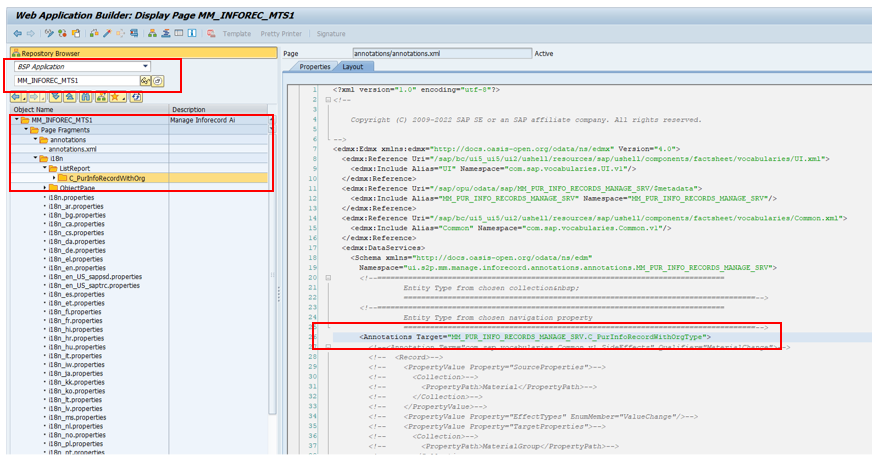
Task: Select i18n_de.properties file
Action: tap(76, 251)
